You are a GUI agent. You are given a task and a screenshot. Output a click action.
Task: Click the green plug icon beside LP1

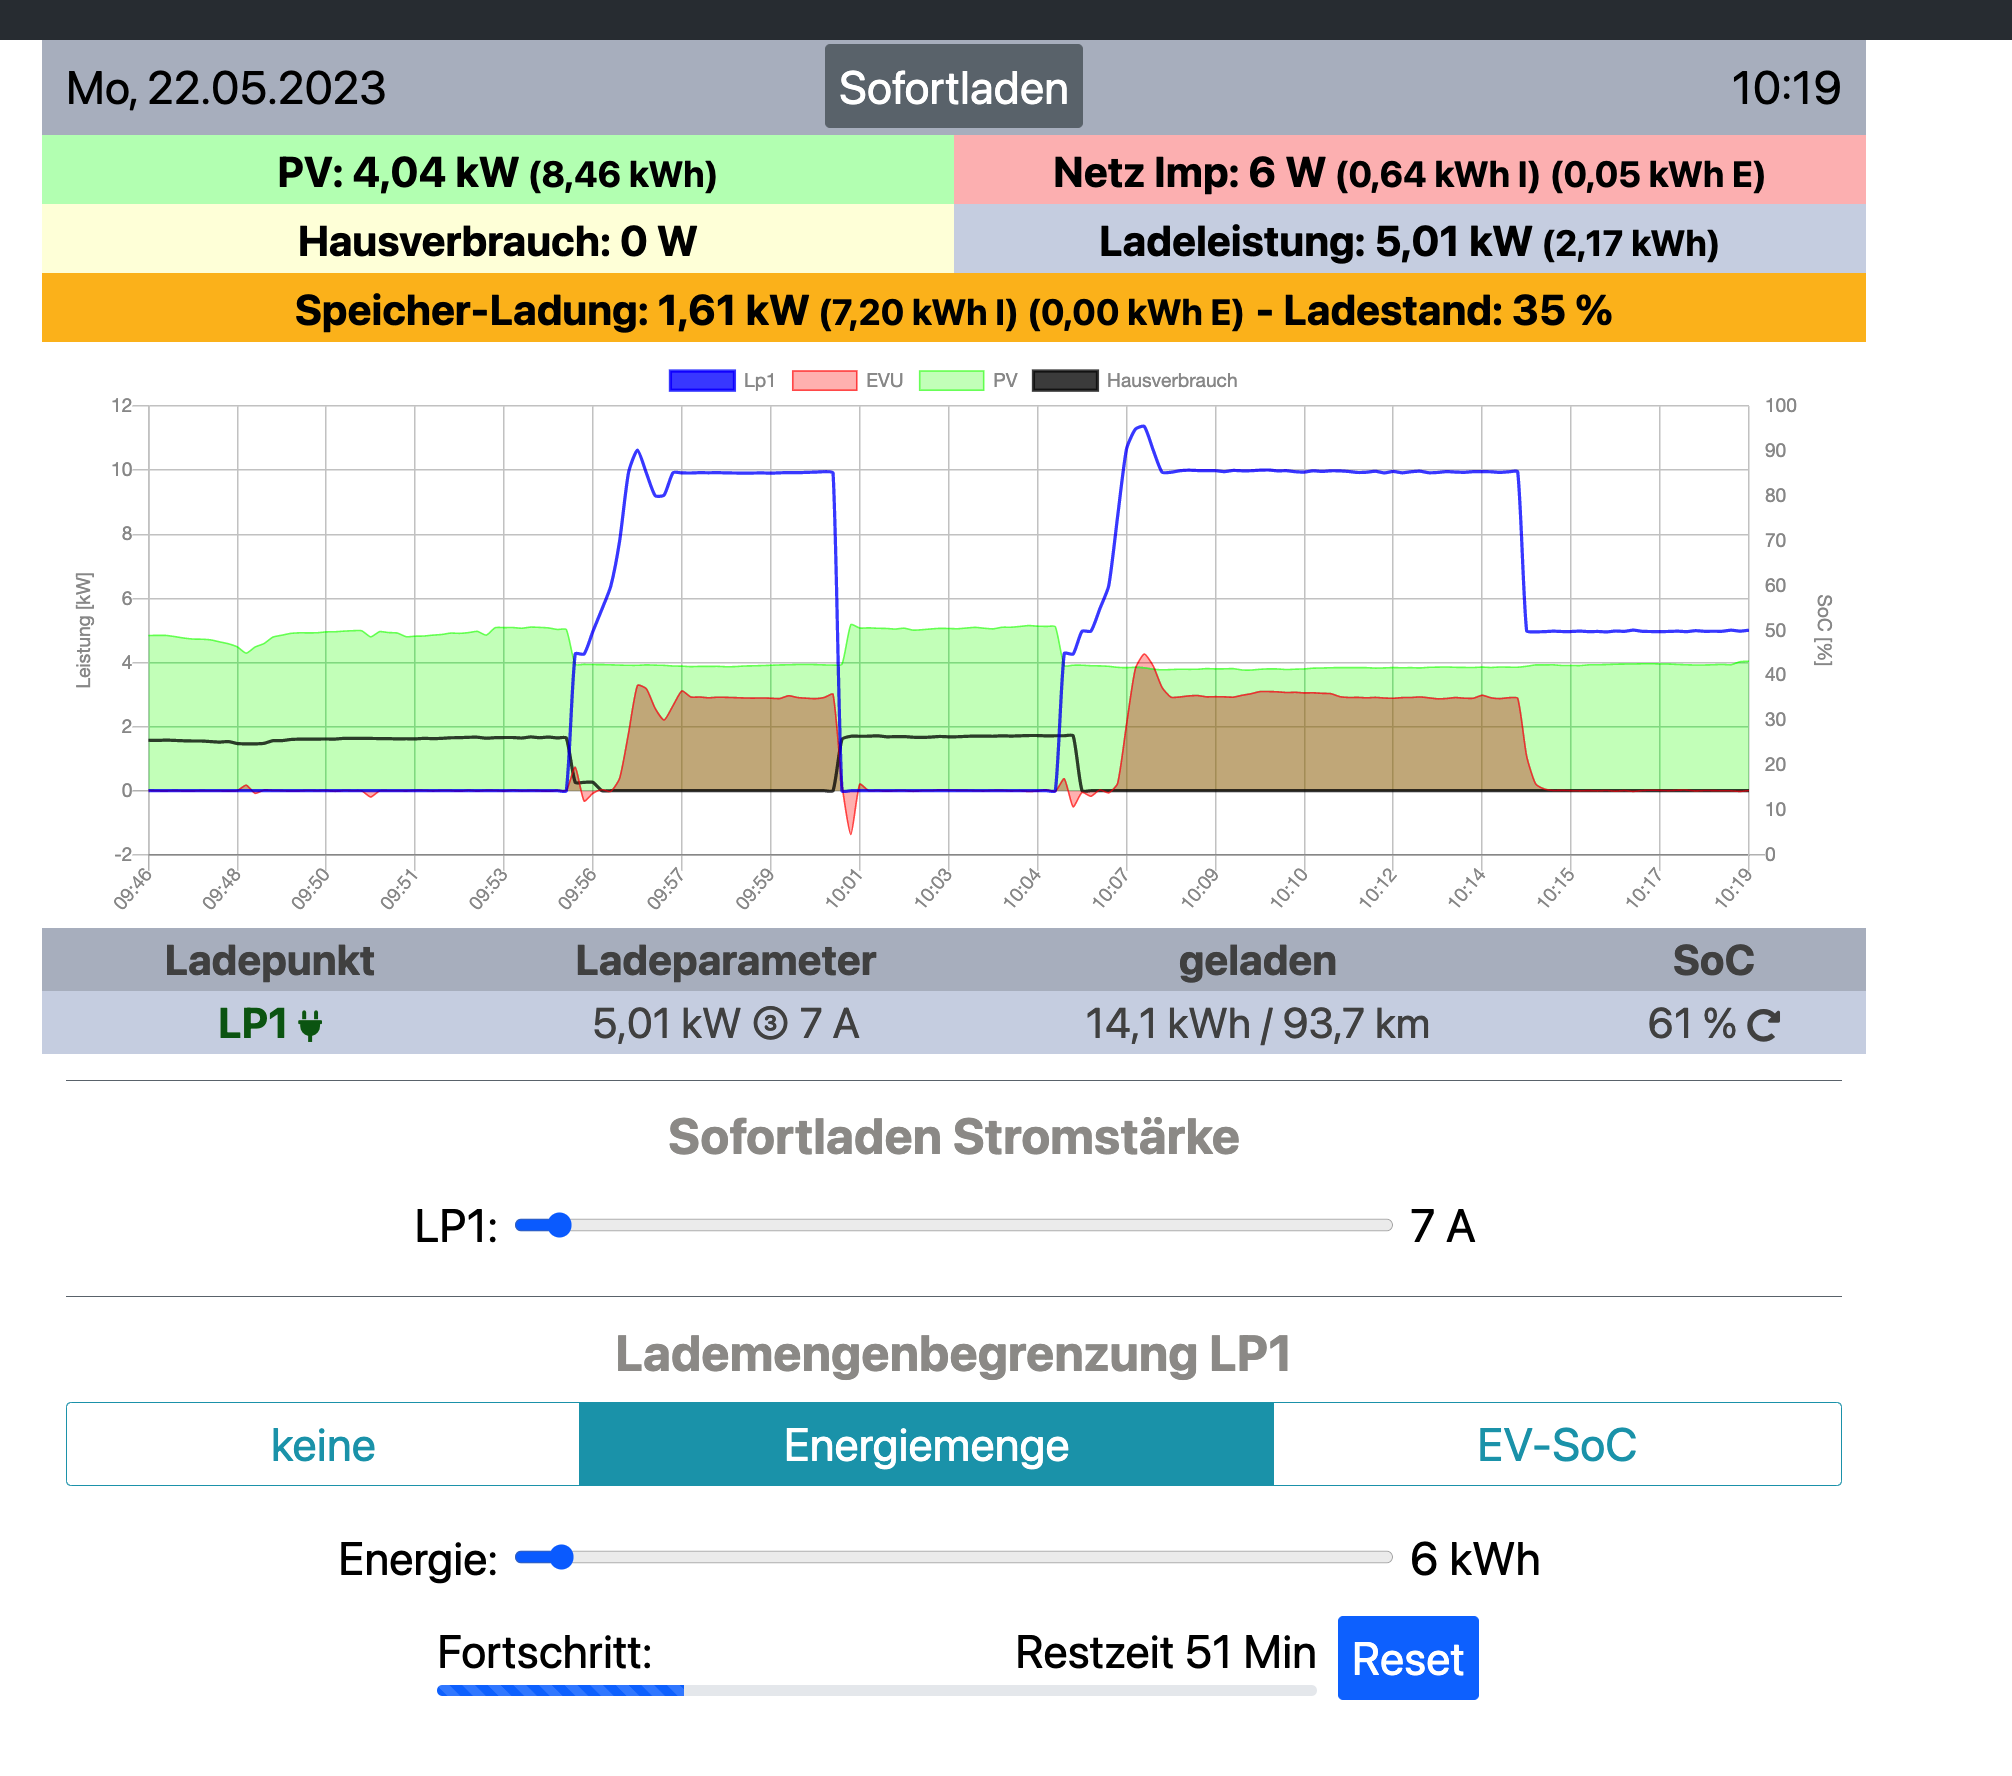point(311,1025)
